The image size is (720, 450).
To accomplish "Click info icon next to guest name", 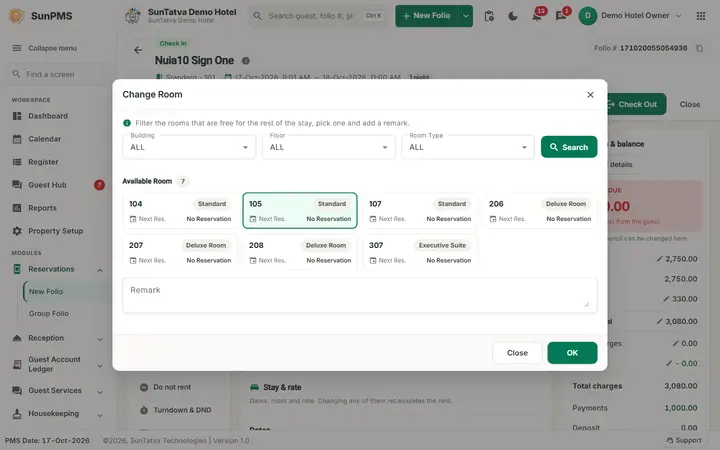I will point(246,61).
